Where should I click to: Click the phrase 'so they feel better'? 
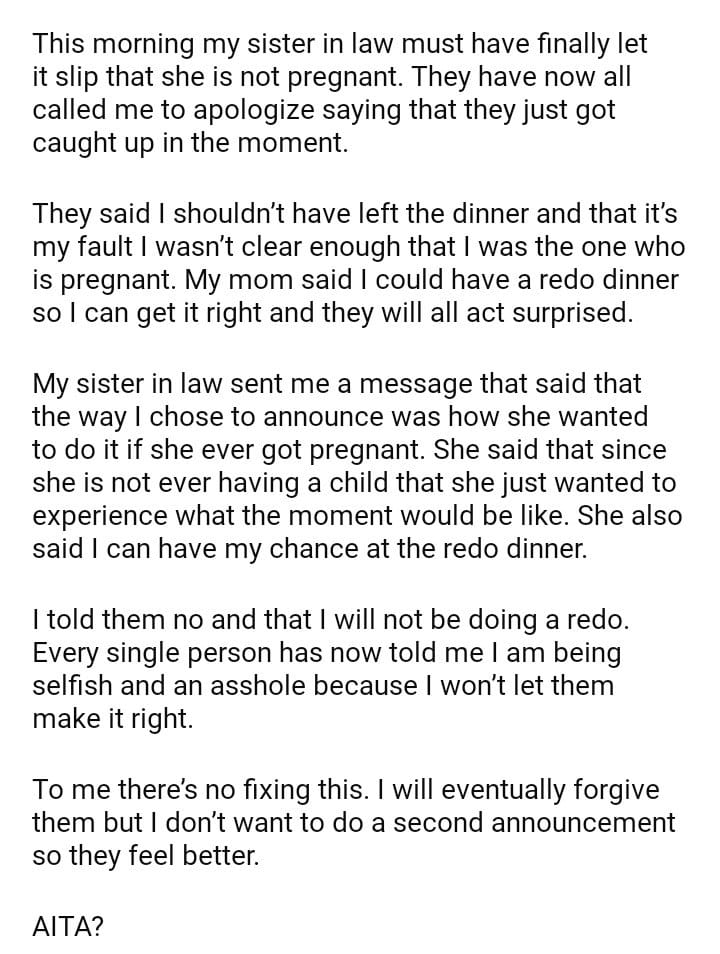tap(146, 856)
